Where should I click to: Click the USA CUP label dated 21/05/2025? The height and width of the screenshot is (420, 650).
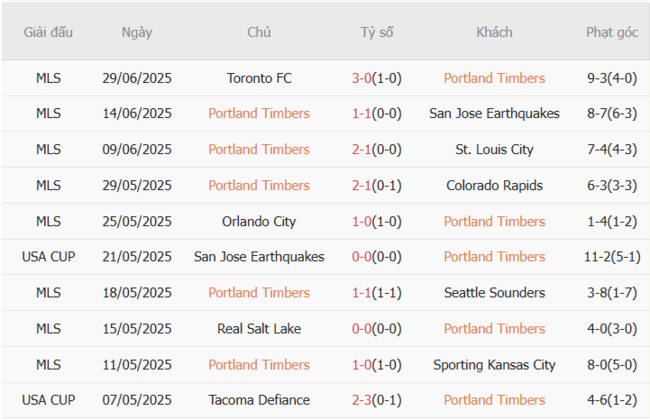click(x=48, y=257)
